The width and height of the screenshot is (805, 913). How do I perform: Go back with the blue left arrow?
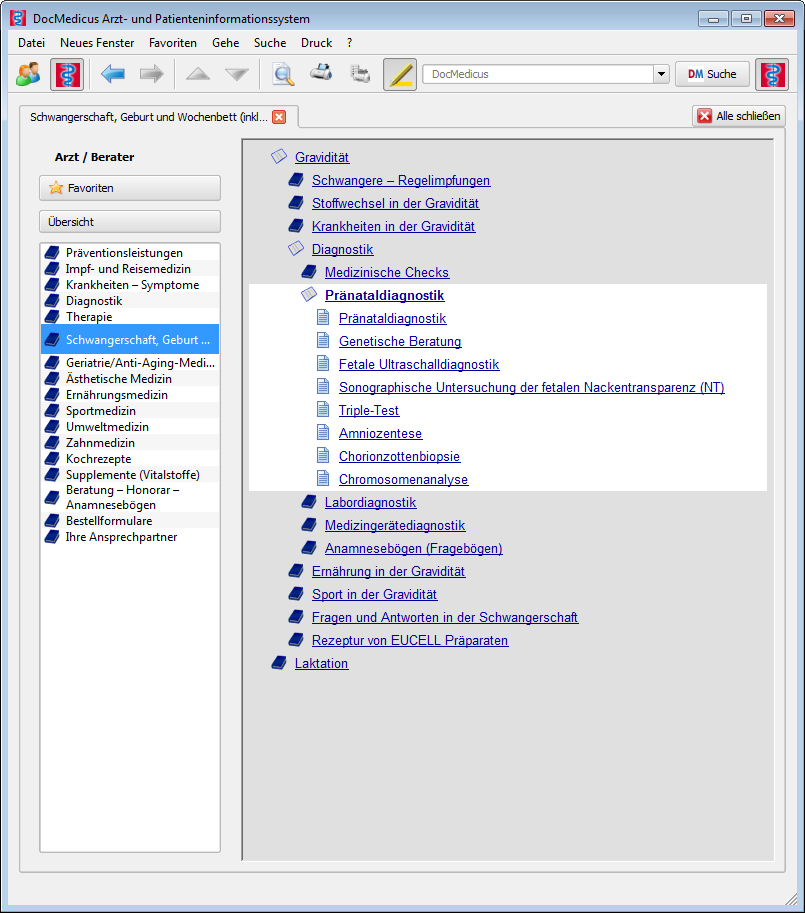coord(113,74)
